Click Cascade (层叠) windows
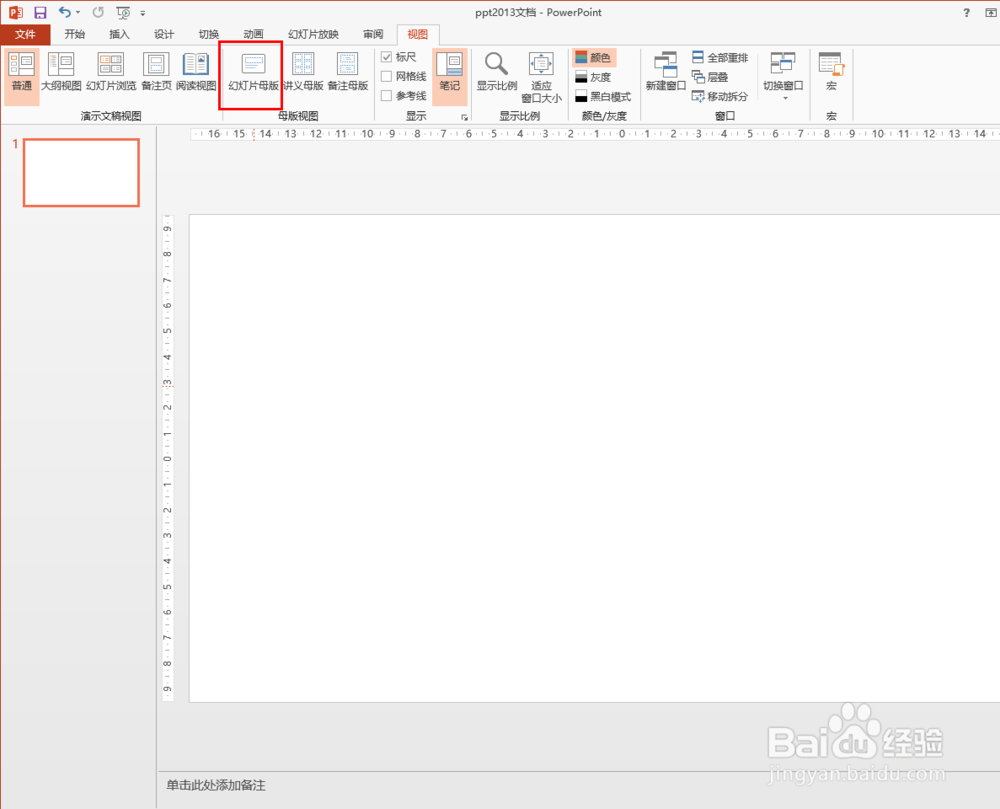The height and width of the screenshot is (809, 1000). (710, 77)
